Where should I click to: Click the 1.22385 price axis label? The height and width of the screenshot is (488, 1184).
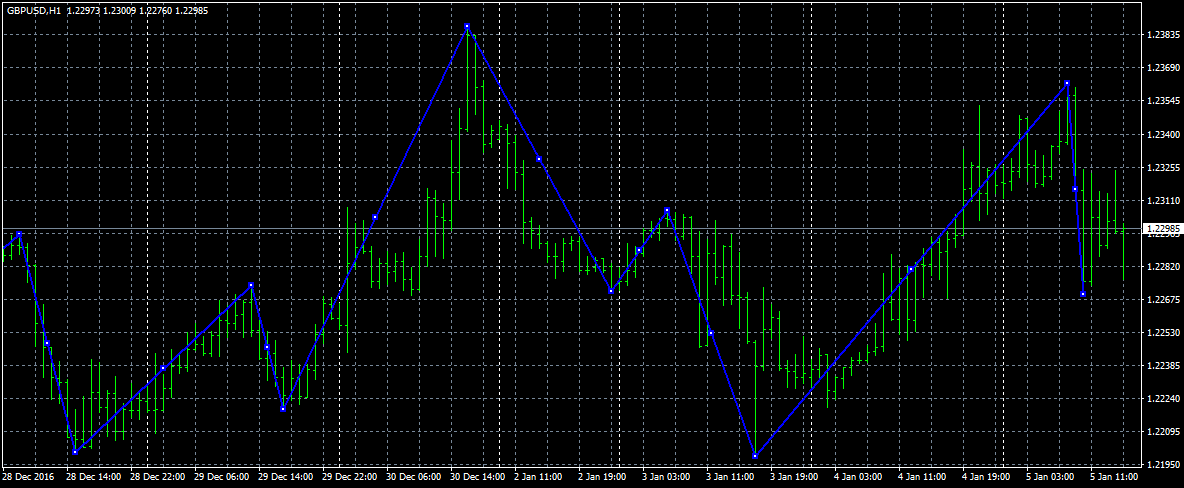point(1162,366)
